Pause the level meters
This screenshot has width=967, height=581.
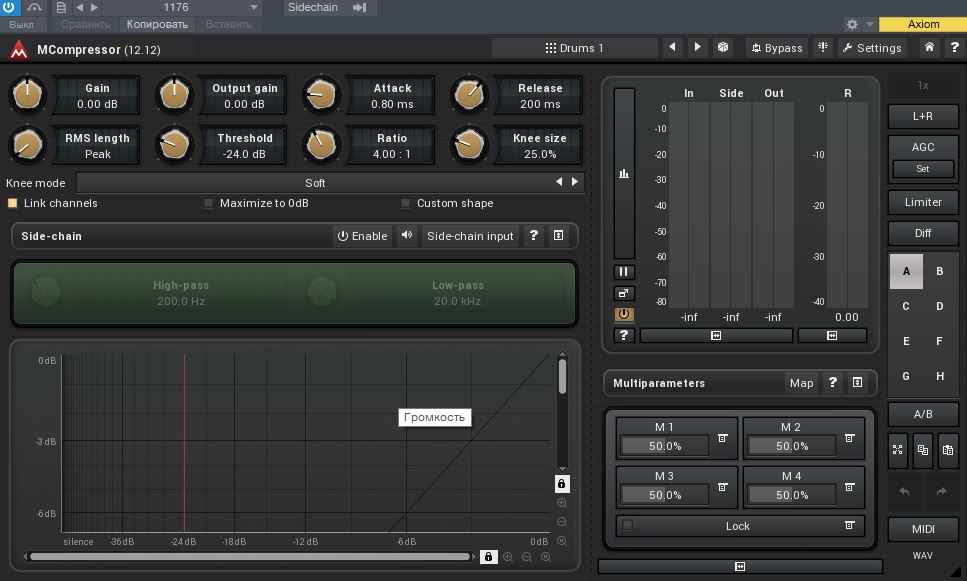pyautogui.click(x=624, y=272)
